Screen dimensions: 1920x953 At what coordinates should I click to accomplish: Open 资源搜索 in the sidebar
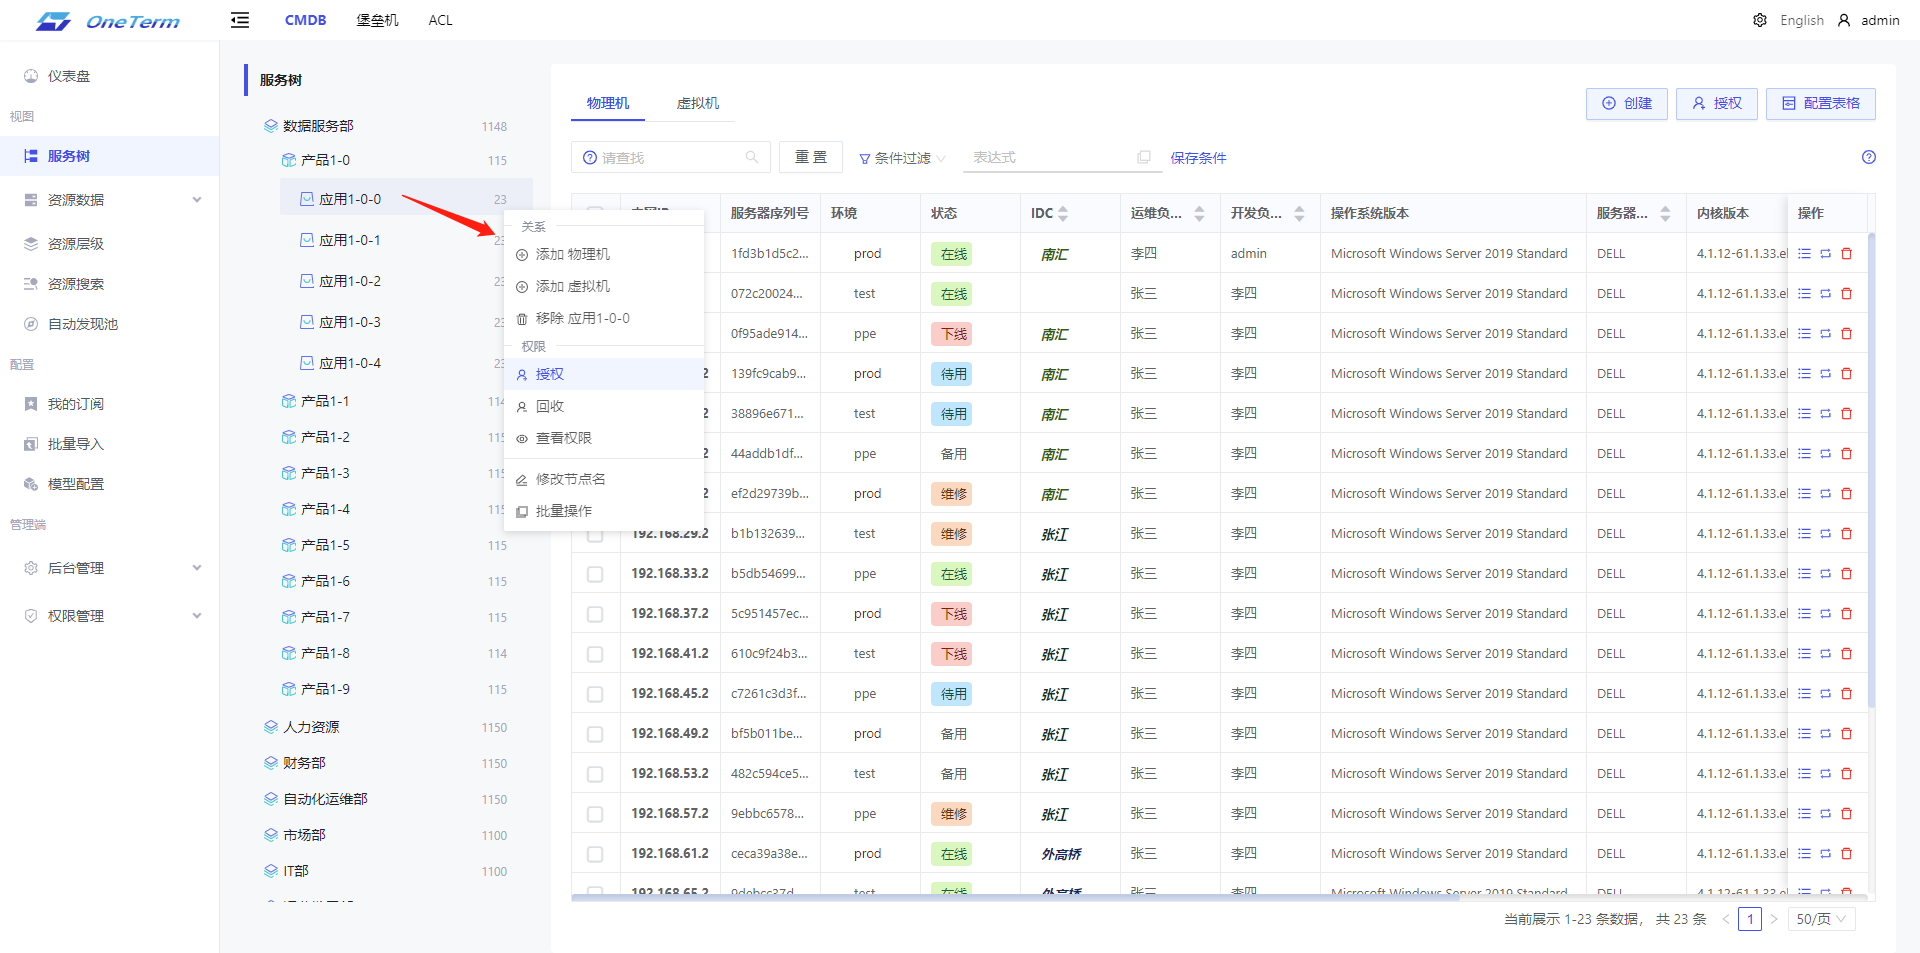tap(110, 284)
